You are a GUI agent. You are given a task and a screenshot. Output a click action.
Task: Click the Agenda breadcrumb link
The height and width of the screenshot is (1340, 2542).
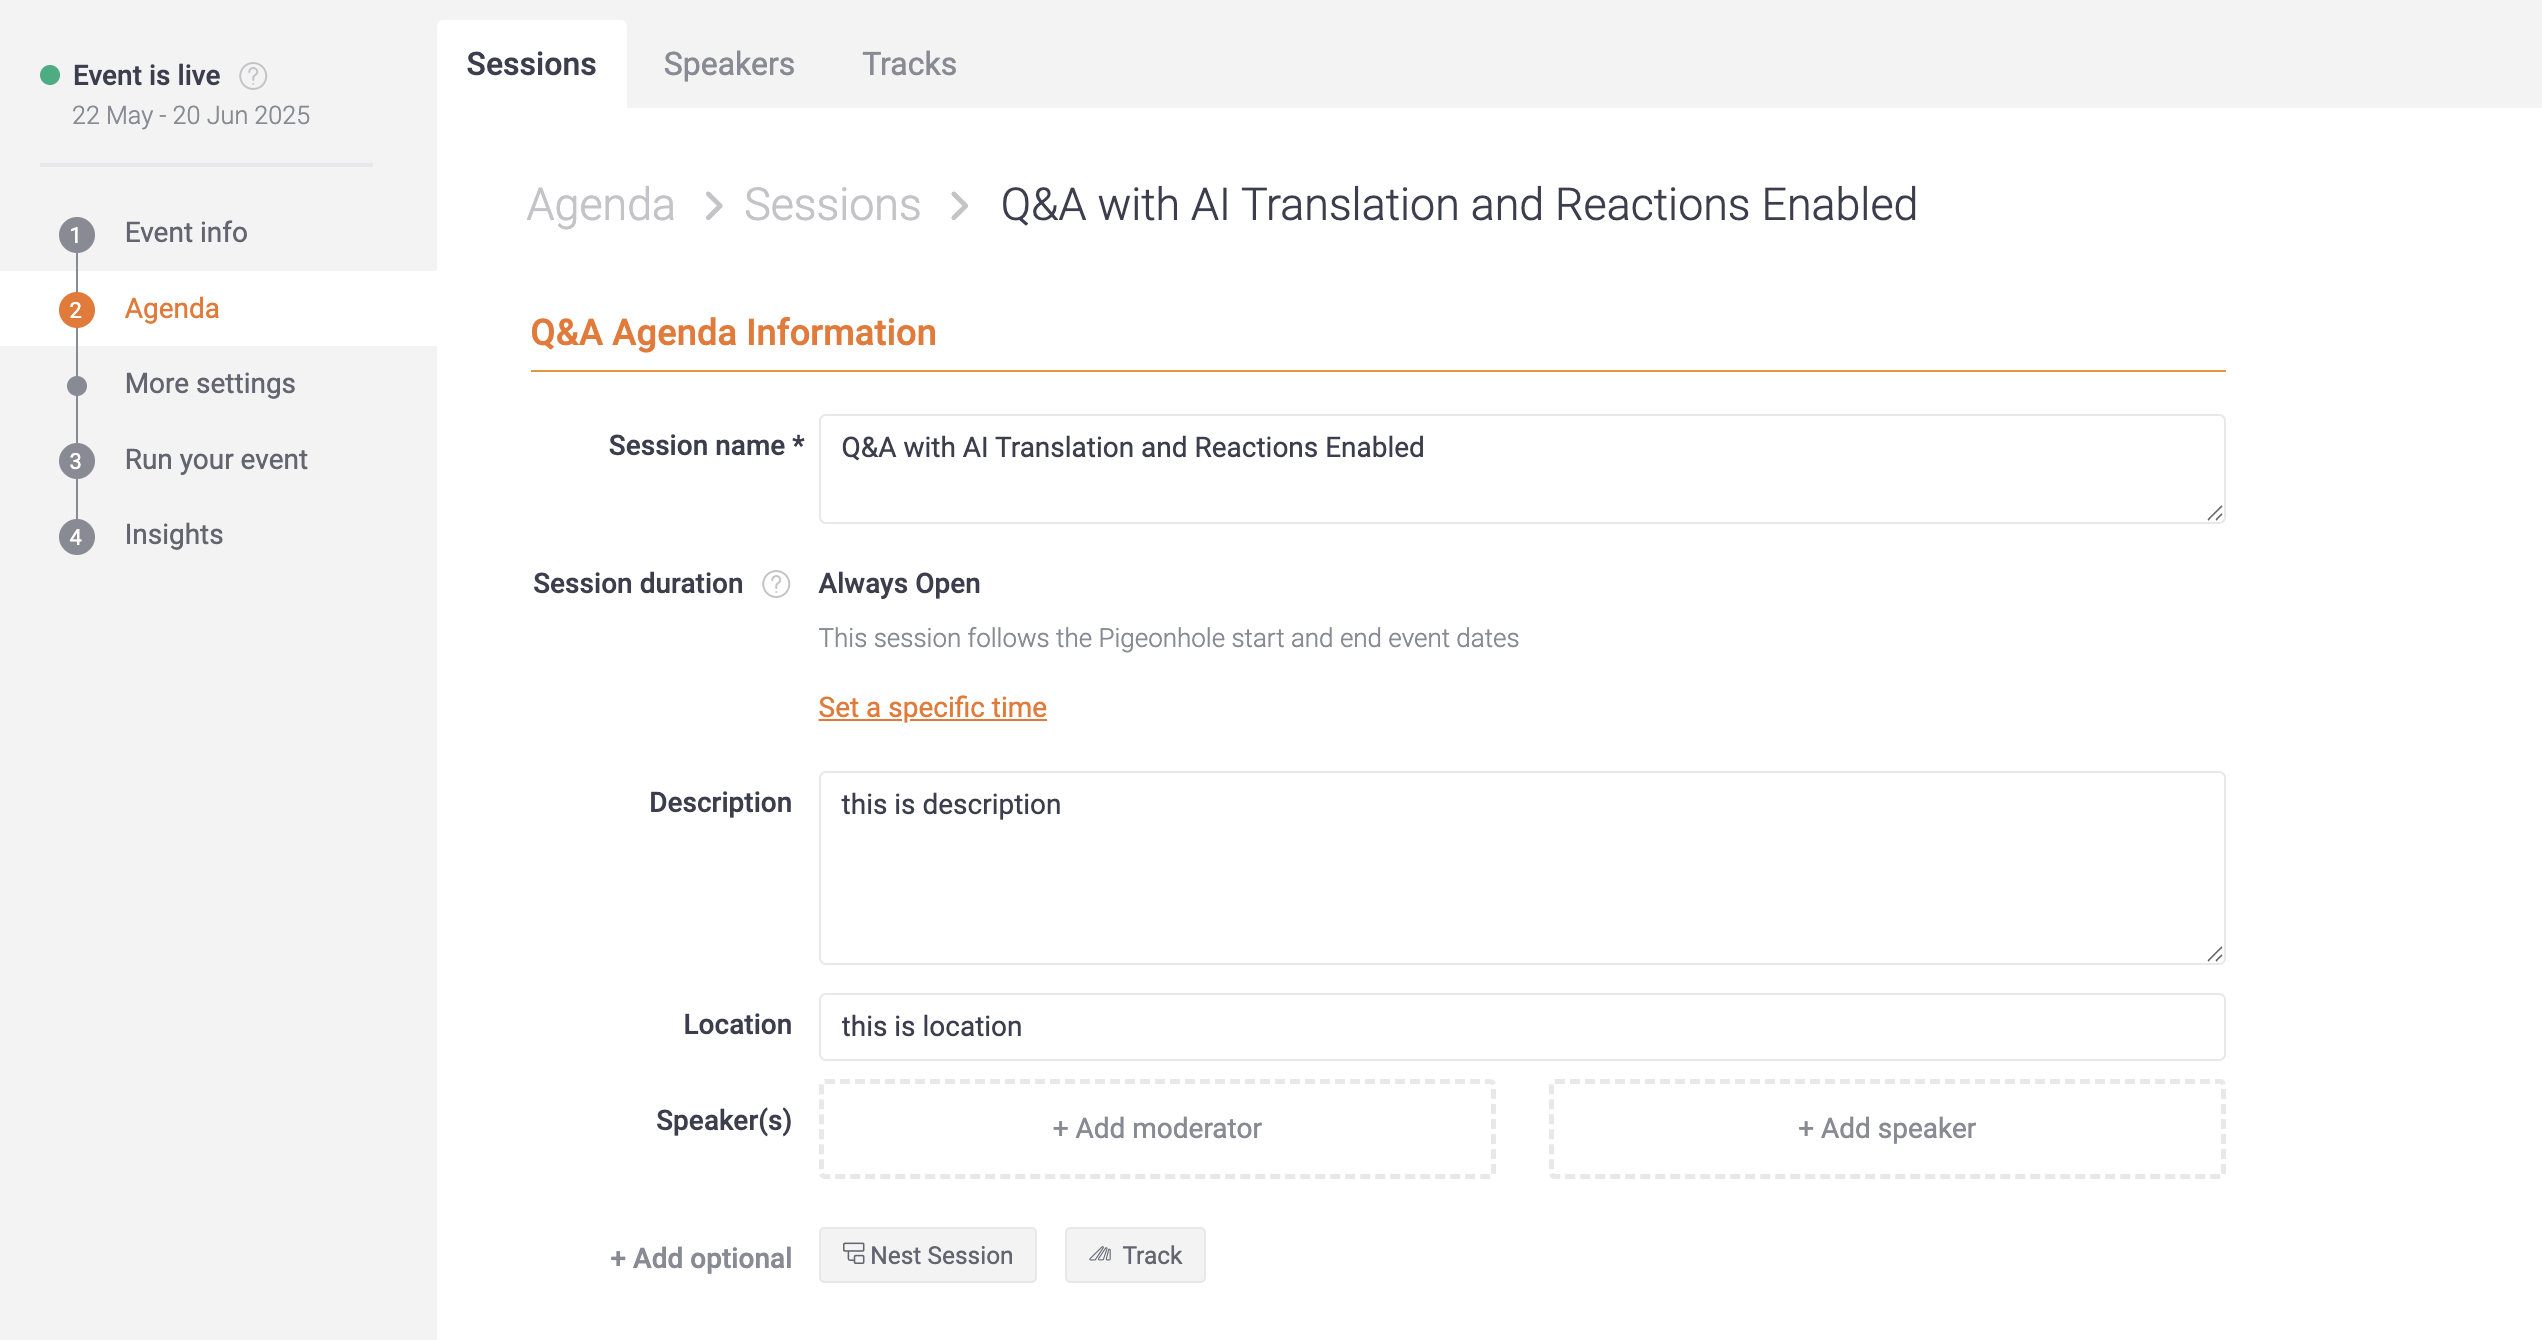coord(600,205)
